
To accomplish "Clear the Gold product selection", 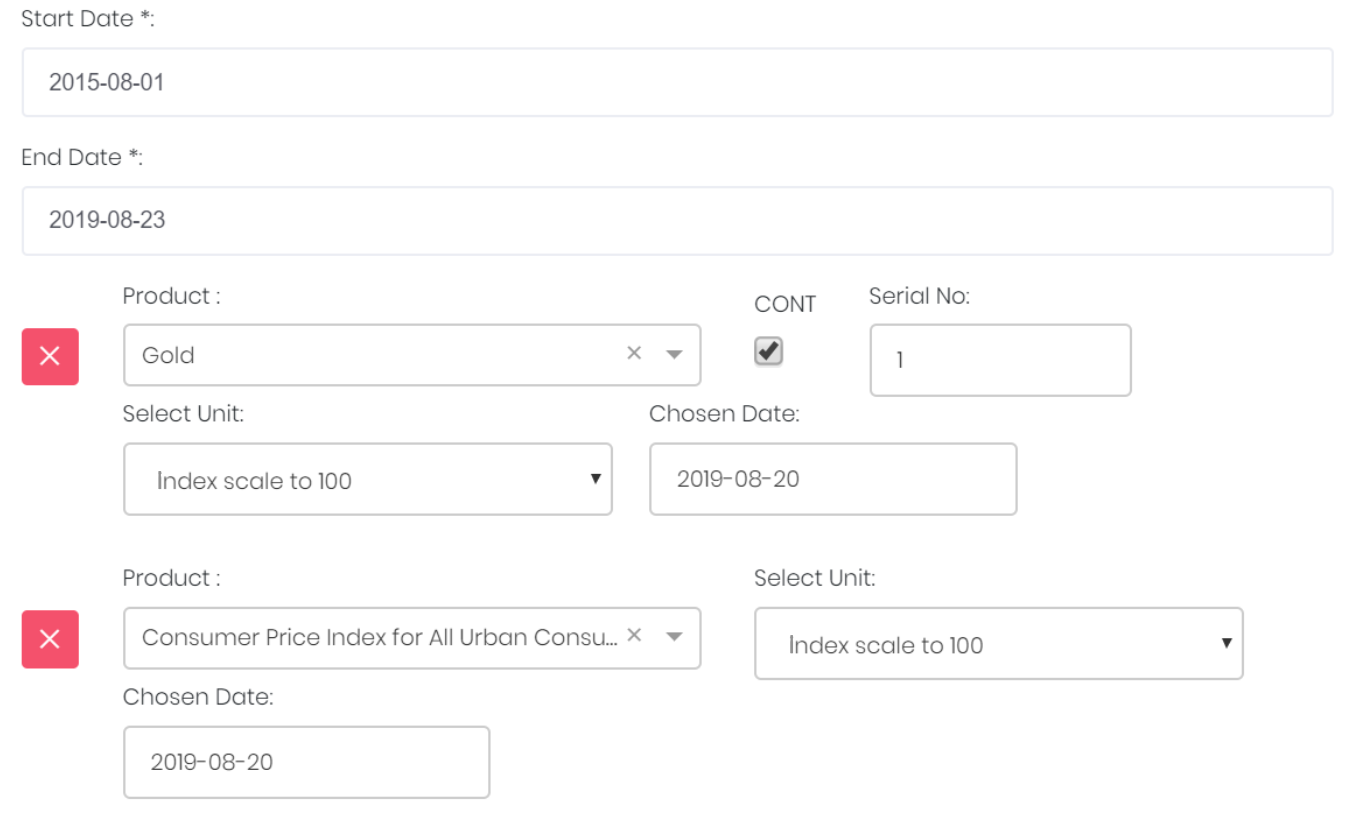I will (634, 353).
